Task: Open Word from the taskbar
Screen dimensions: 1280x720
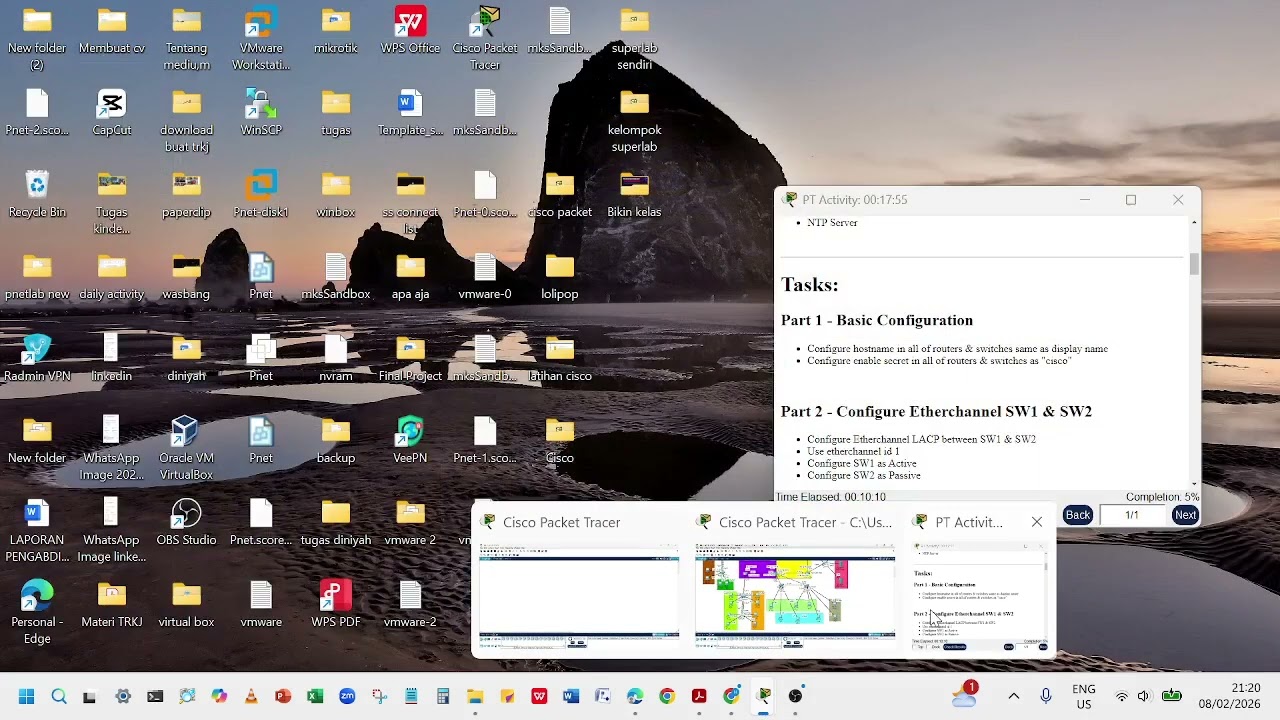Action: point(571,696)
